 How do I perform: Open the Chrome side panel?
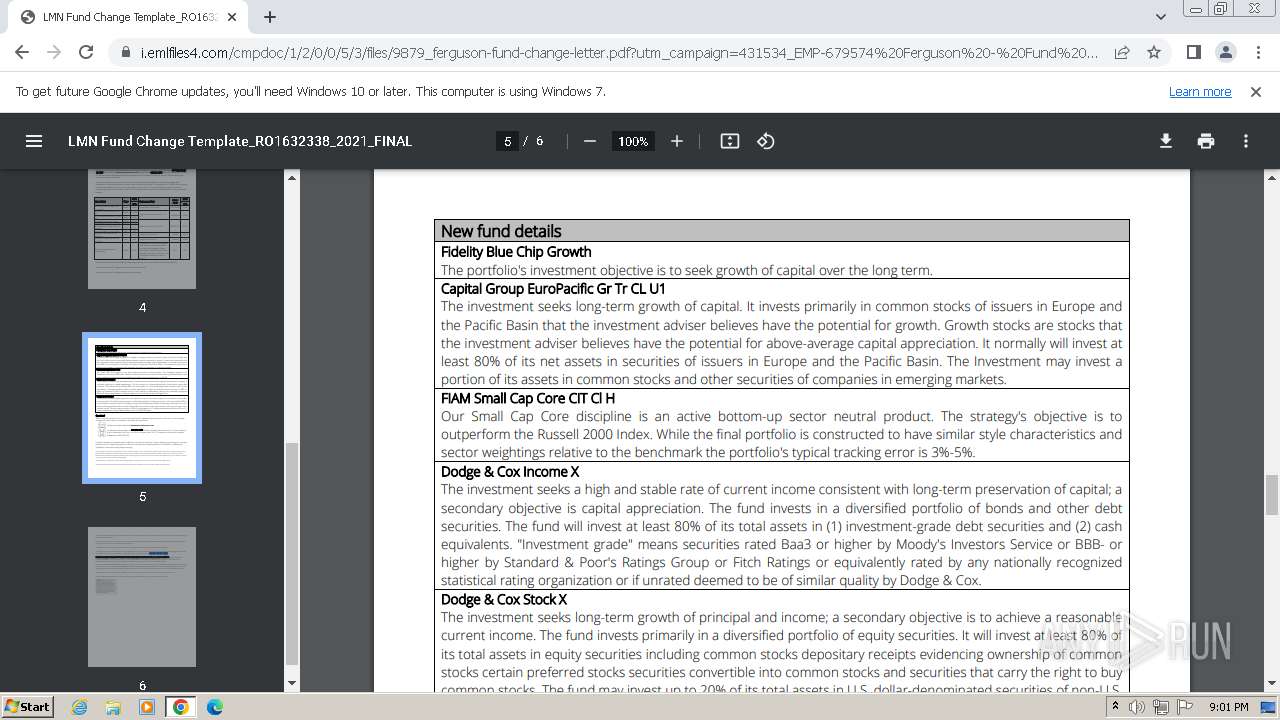1194,52
